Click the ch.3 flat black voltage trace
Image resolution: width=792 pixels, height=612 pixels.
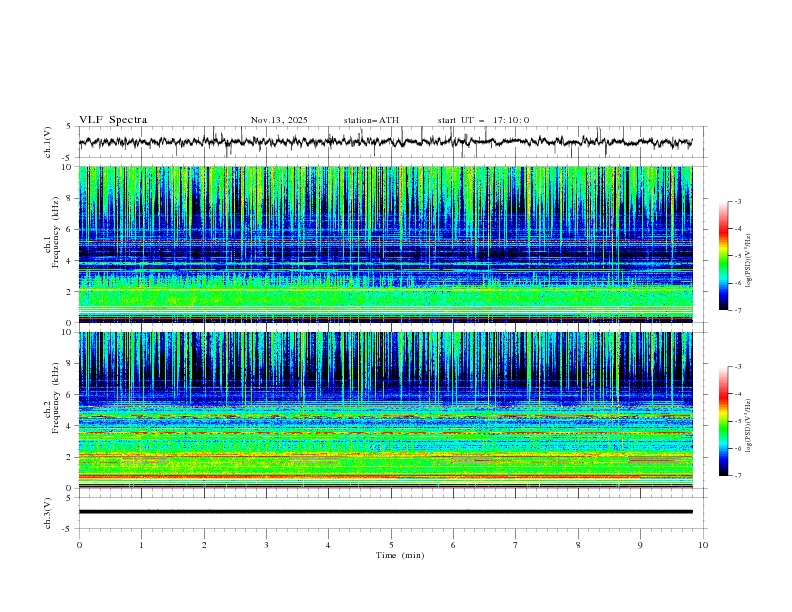pyautogui.click(x=385, y=512)
